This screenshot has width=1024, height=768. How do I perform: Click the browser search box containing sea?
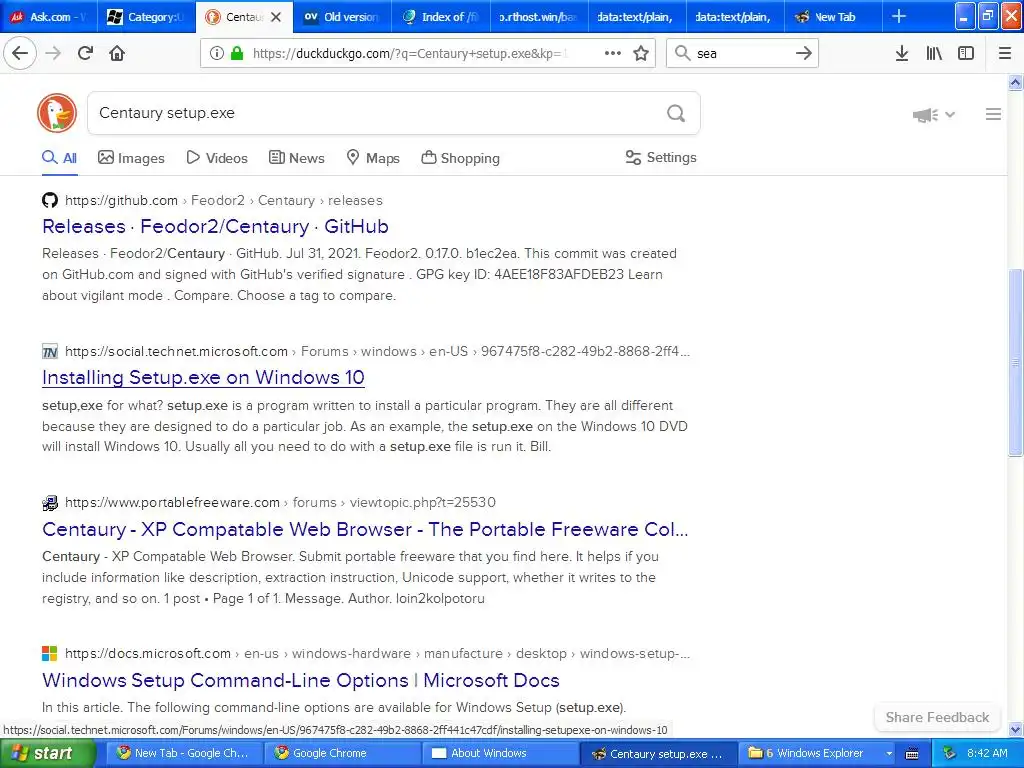(741, 53)
